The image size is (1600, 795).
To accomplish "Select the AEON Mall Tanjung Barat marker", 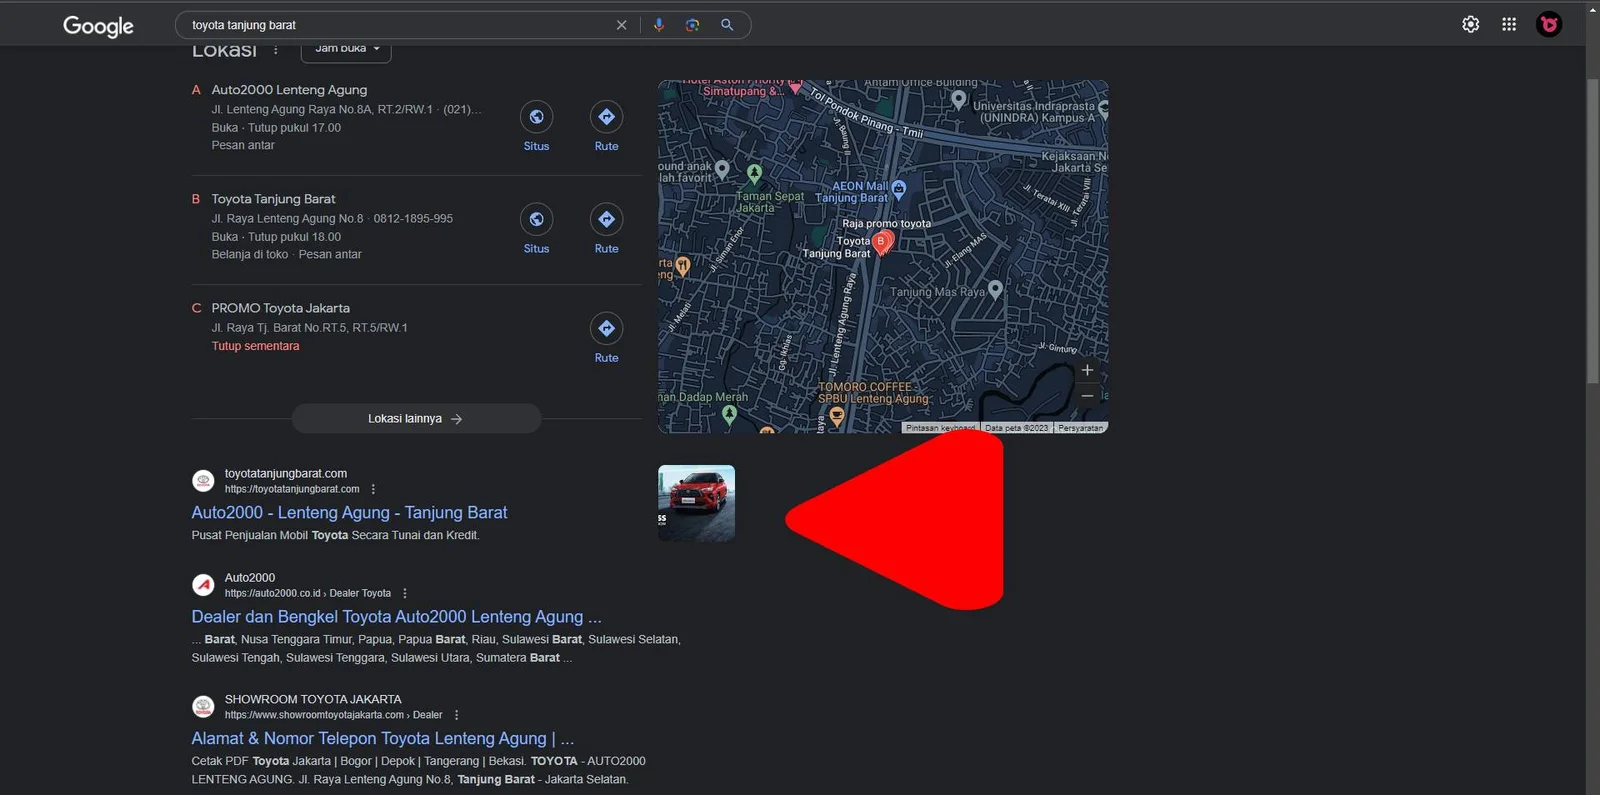I will tap(899, 188).
